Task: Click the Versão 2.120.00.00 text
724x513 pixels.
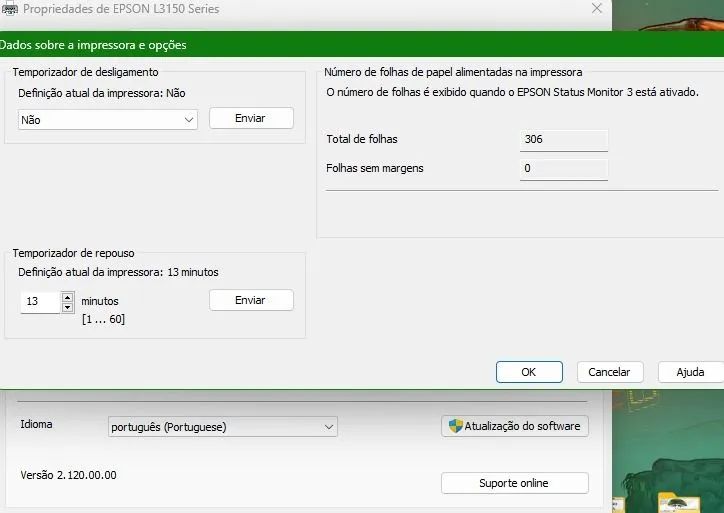Action: click(68, 475)
